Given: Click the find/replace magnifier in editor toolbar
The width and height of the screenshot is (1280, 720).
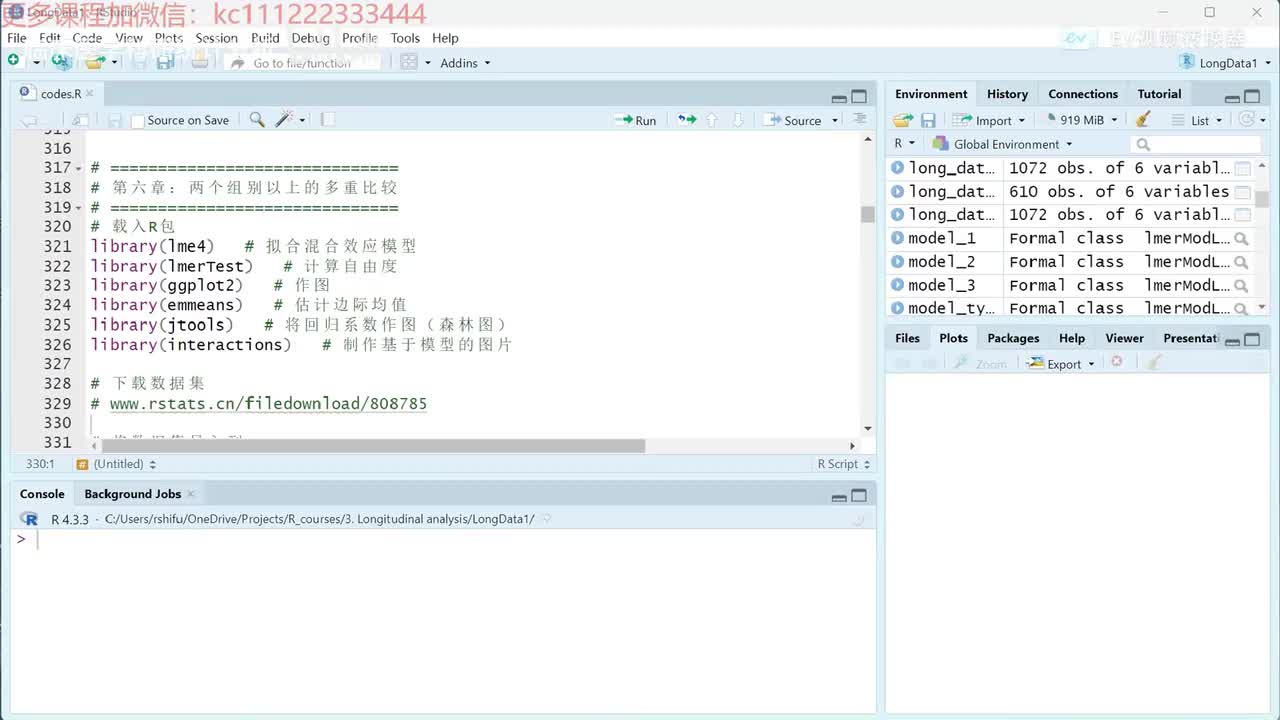Looking at the screenshot, I should point(257,120).
